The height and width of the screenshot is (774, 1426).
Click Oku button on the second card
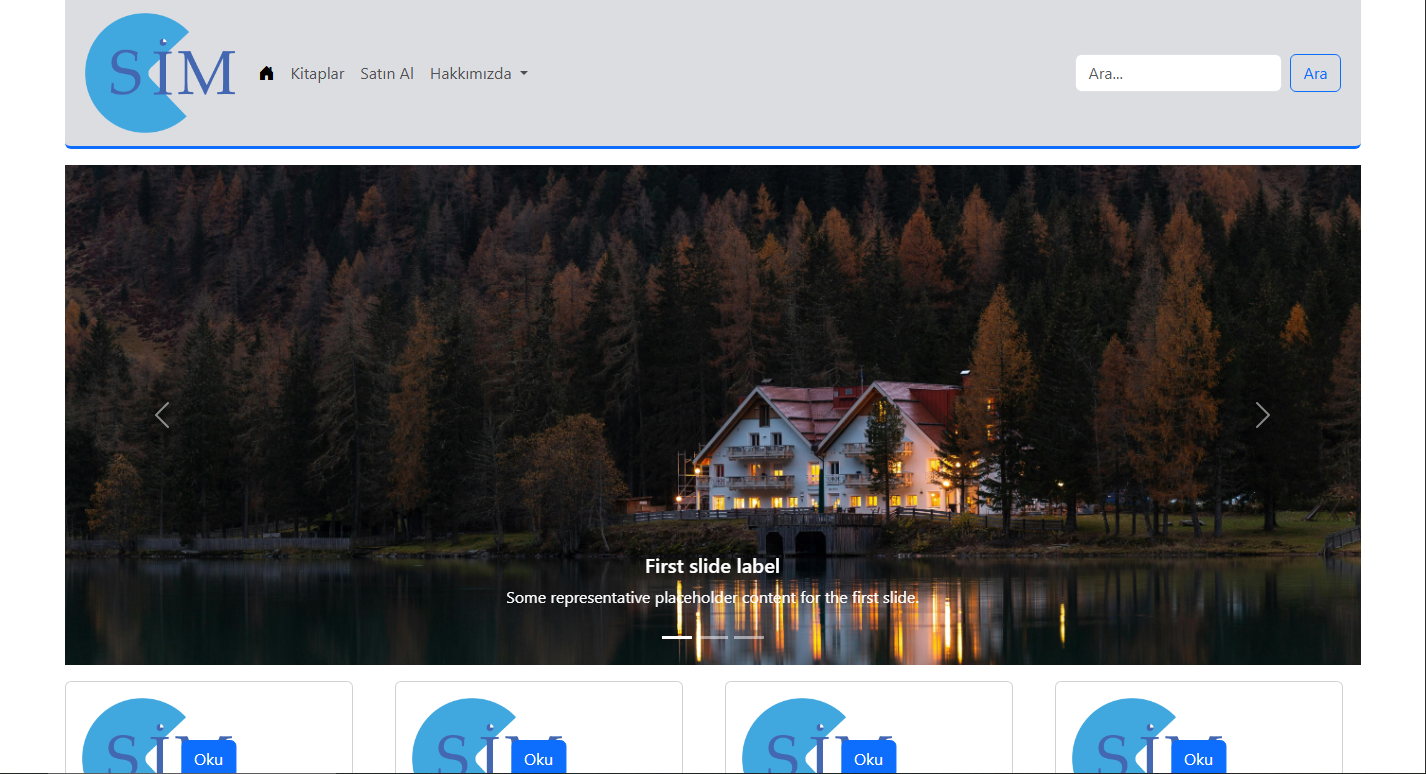point(538,758)
